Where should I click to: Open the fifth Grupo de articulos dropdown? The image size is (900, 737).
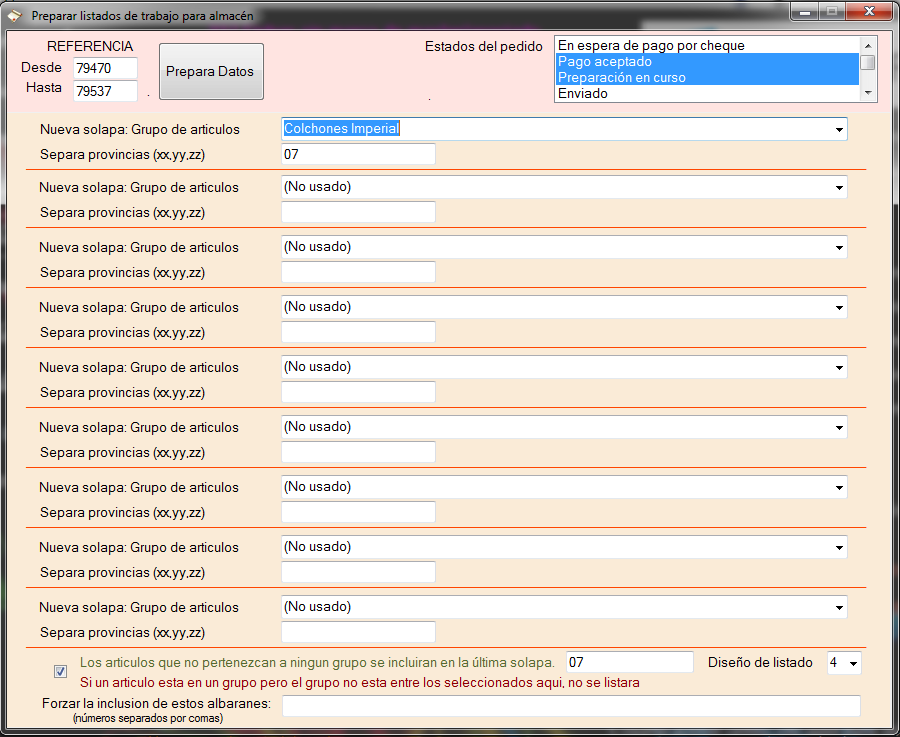click(x=839, y=367)
